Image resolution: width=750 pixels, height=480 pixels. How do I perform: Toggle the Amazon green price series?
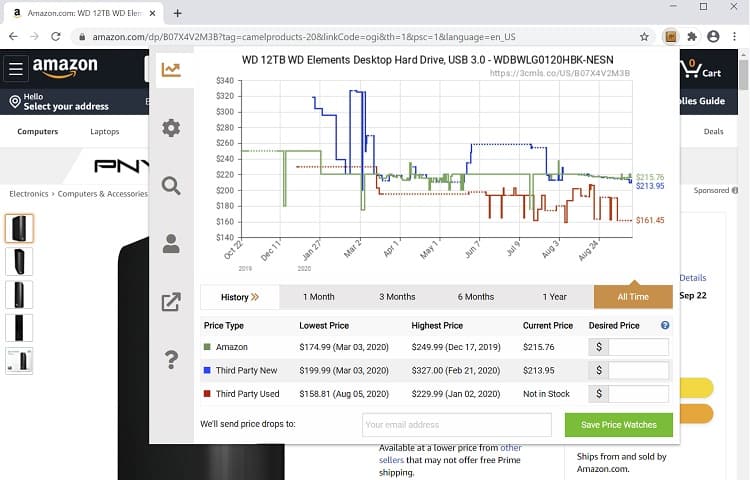(x=207, y=347)
